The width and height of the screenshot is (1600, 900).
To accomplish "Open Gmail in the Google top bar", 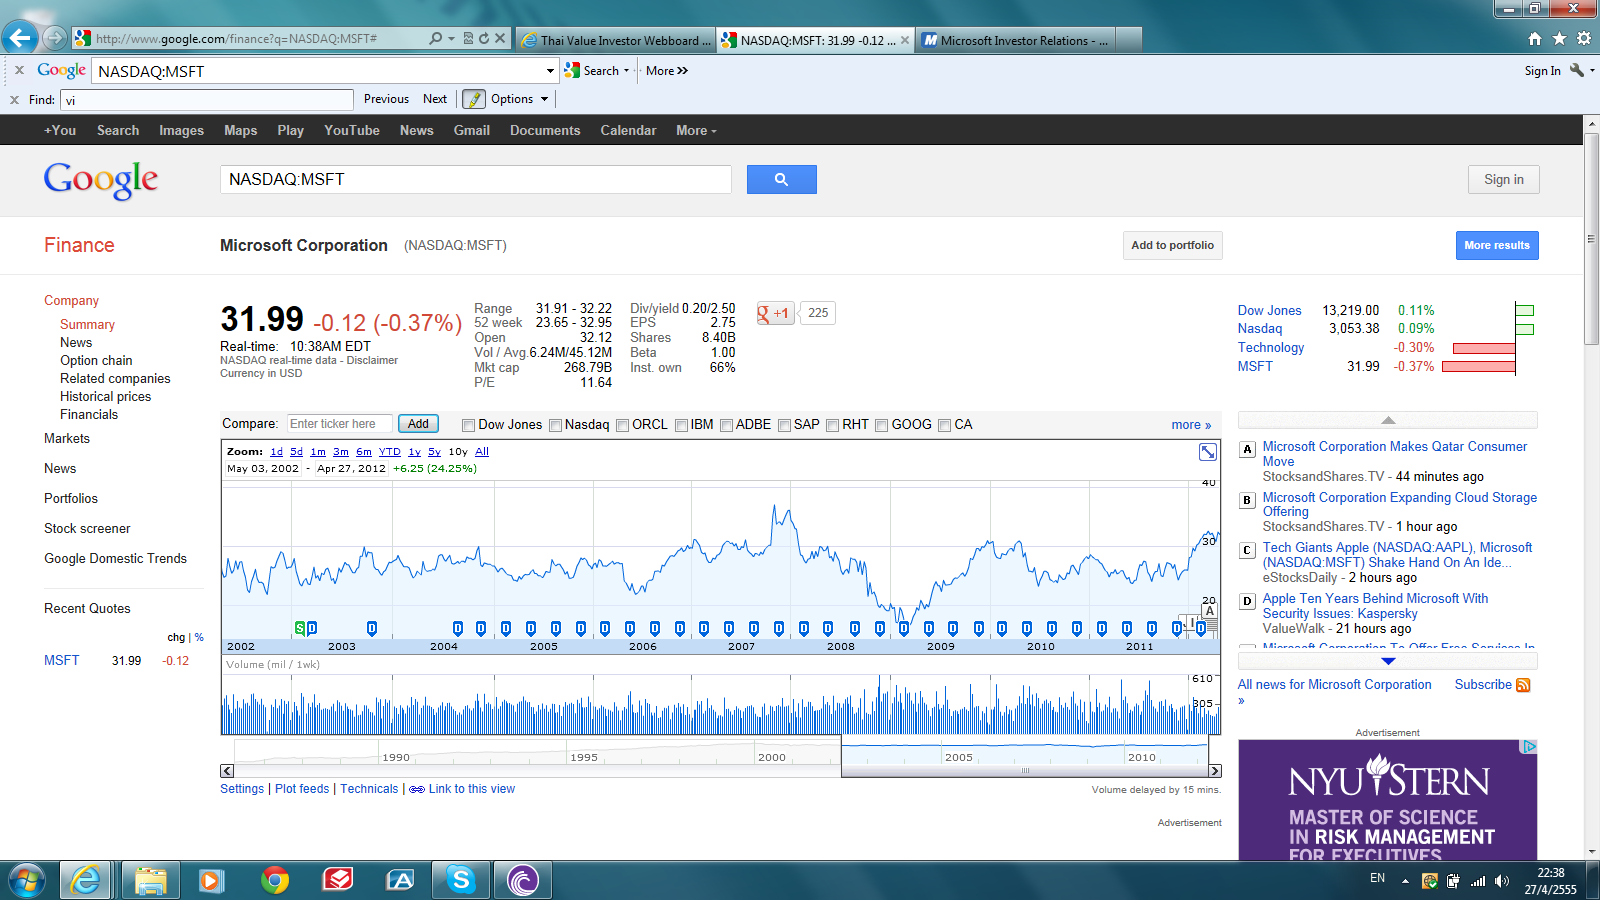I will [x=471, y=131].
